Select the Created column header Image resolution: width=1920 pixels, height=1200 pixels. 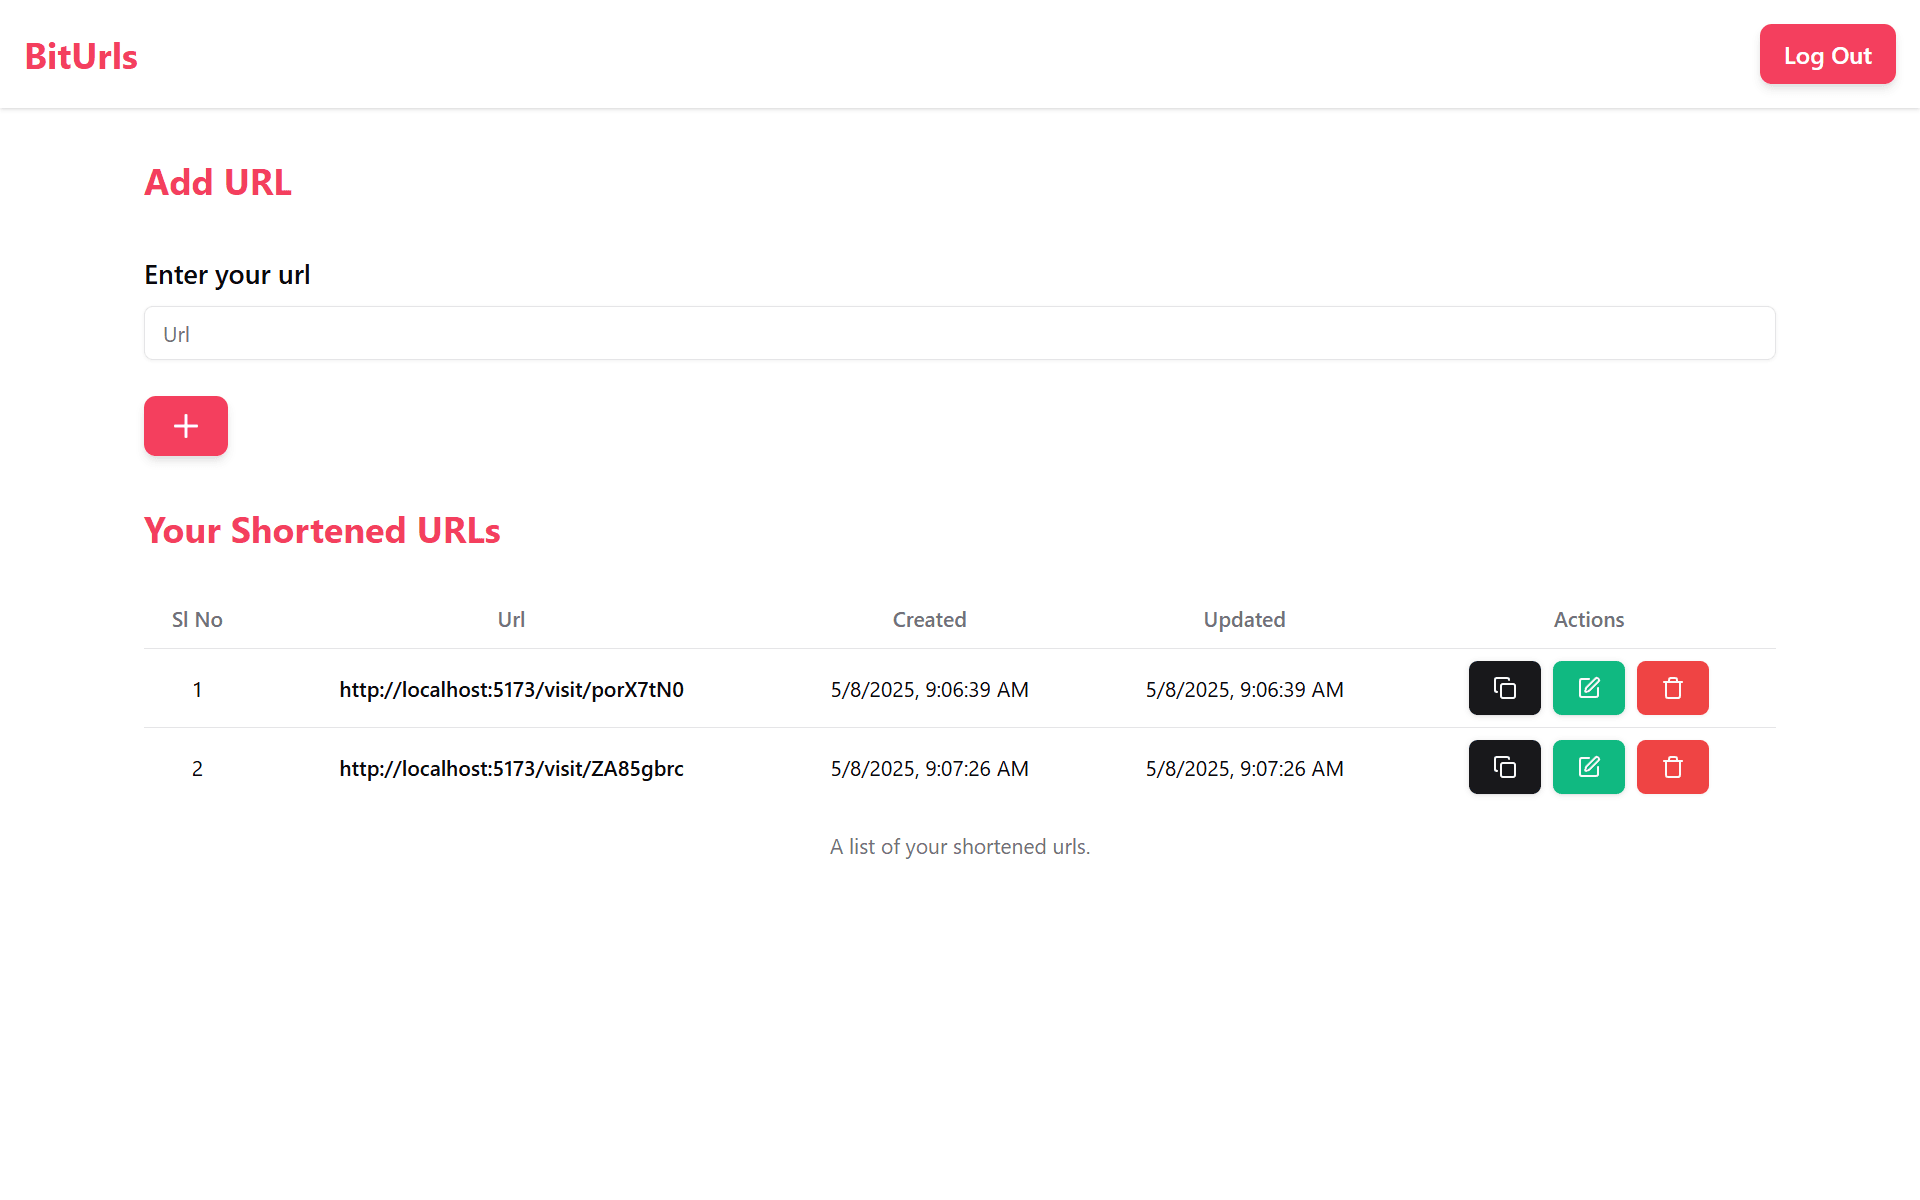[929, 619]
